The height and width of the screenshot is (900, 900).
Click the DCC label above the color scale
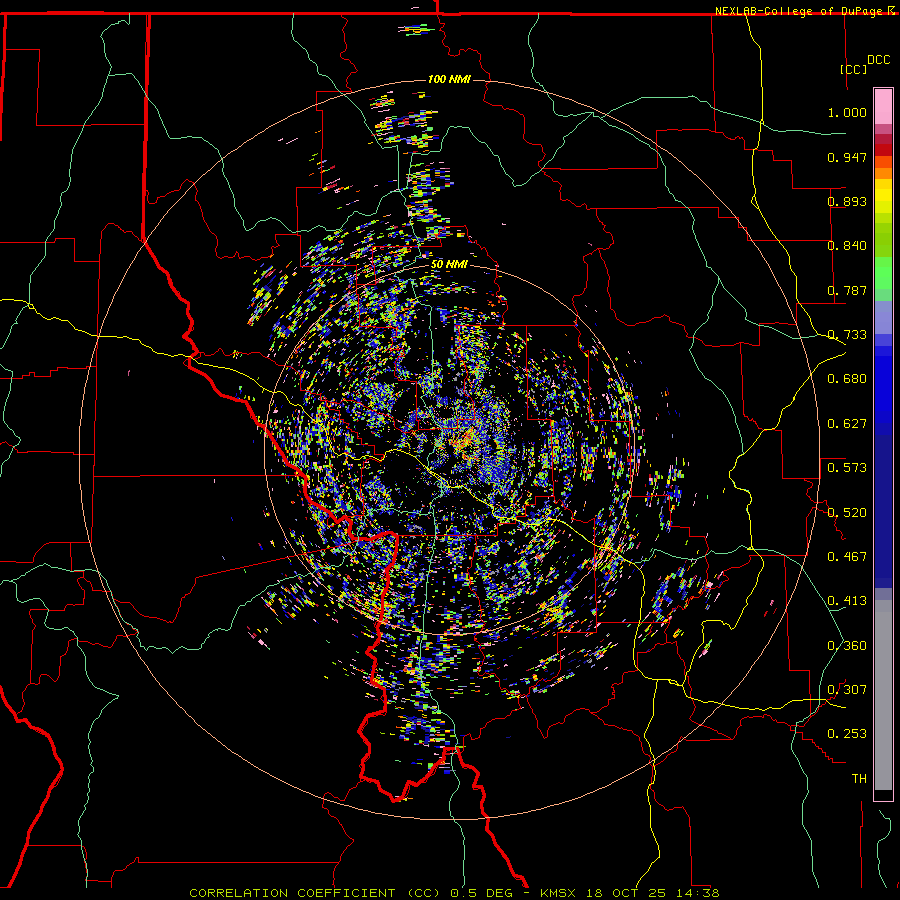[878, 60]
